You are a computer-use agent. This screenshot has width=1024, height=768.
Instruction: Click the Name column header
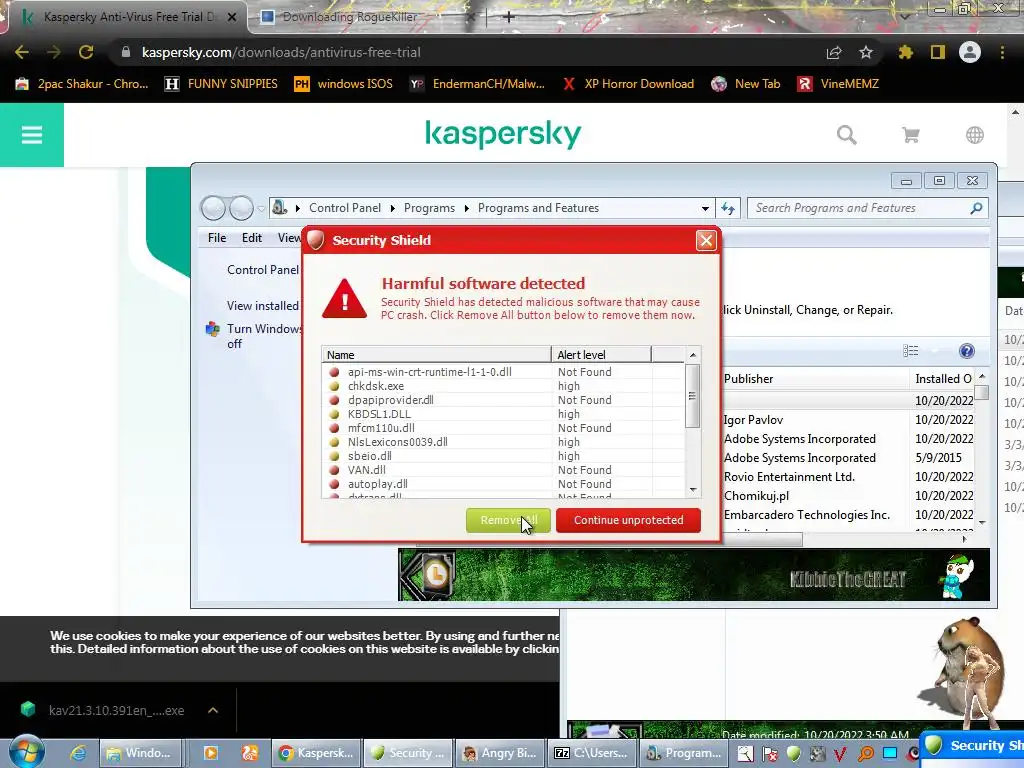point(436,355)
